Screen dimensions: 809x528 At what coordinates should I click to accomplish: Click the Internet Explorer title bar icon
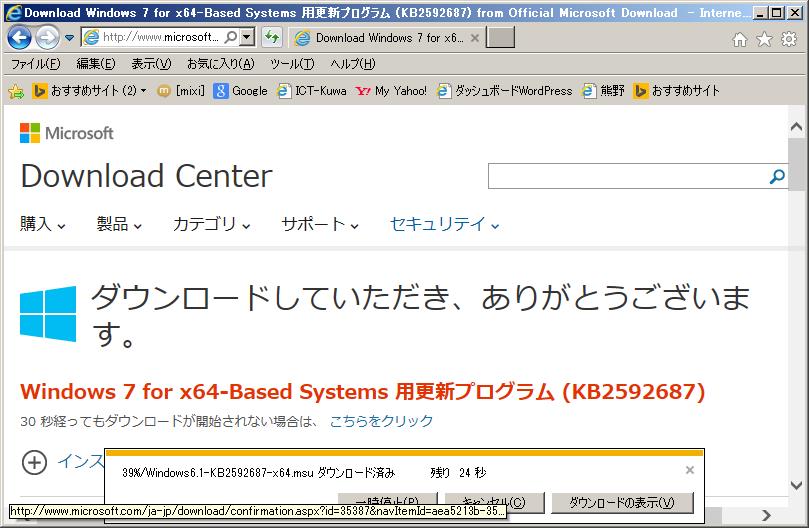coord(13,12)
